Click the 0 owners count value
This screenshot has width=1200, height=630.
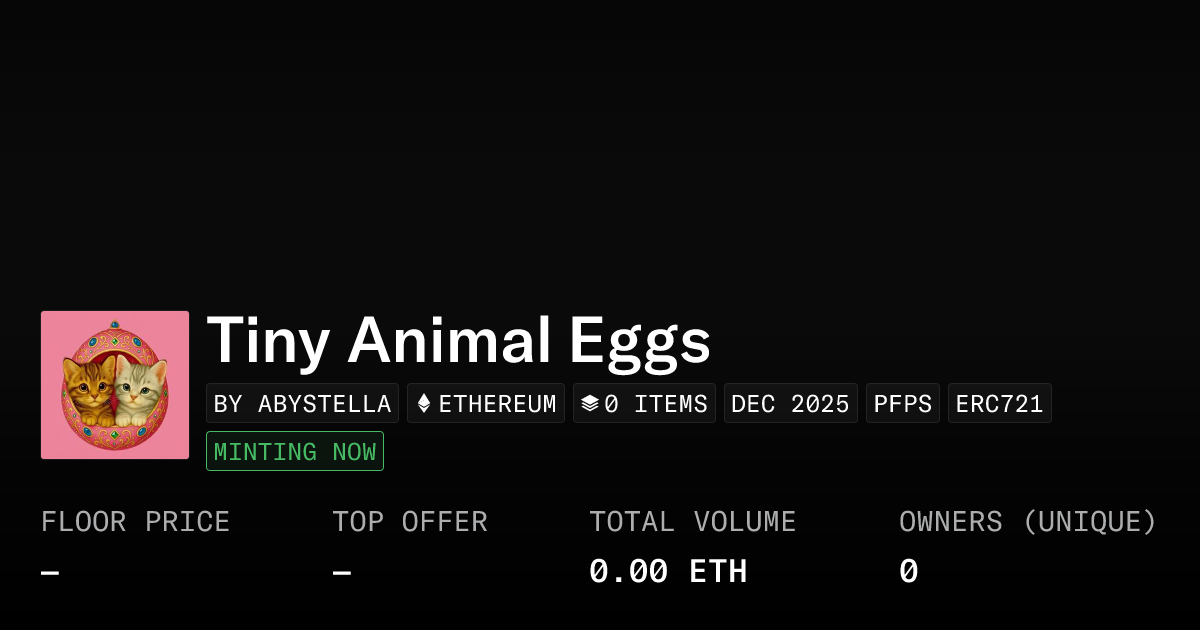pos(907,570)
